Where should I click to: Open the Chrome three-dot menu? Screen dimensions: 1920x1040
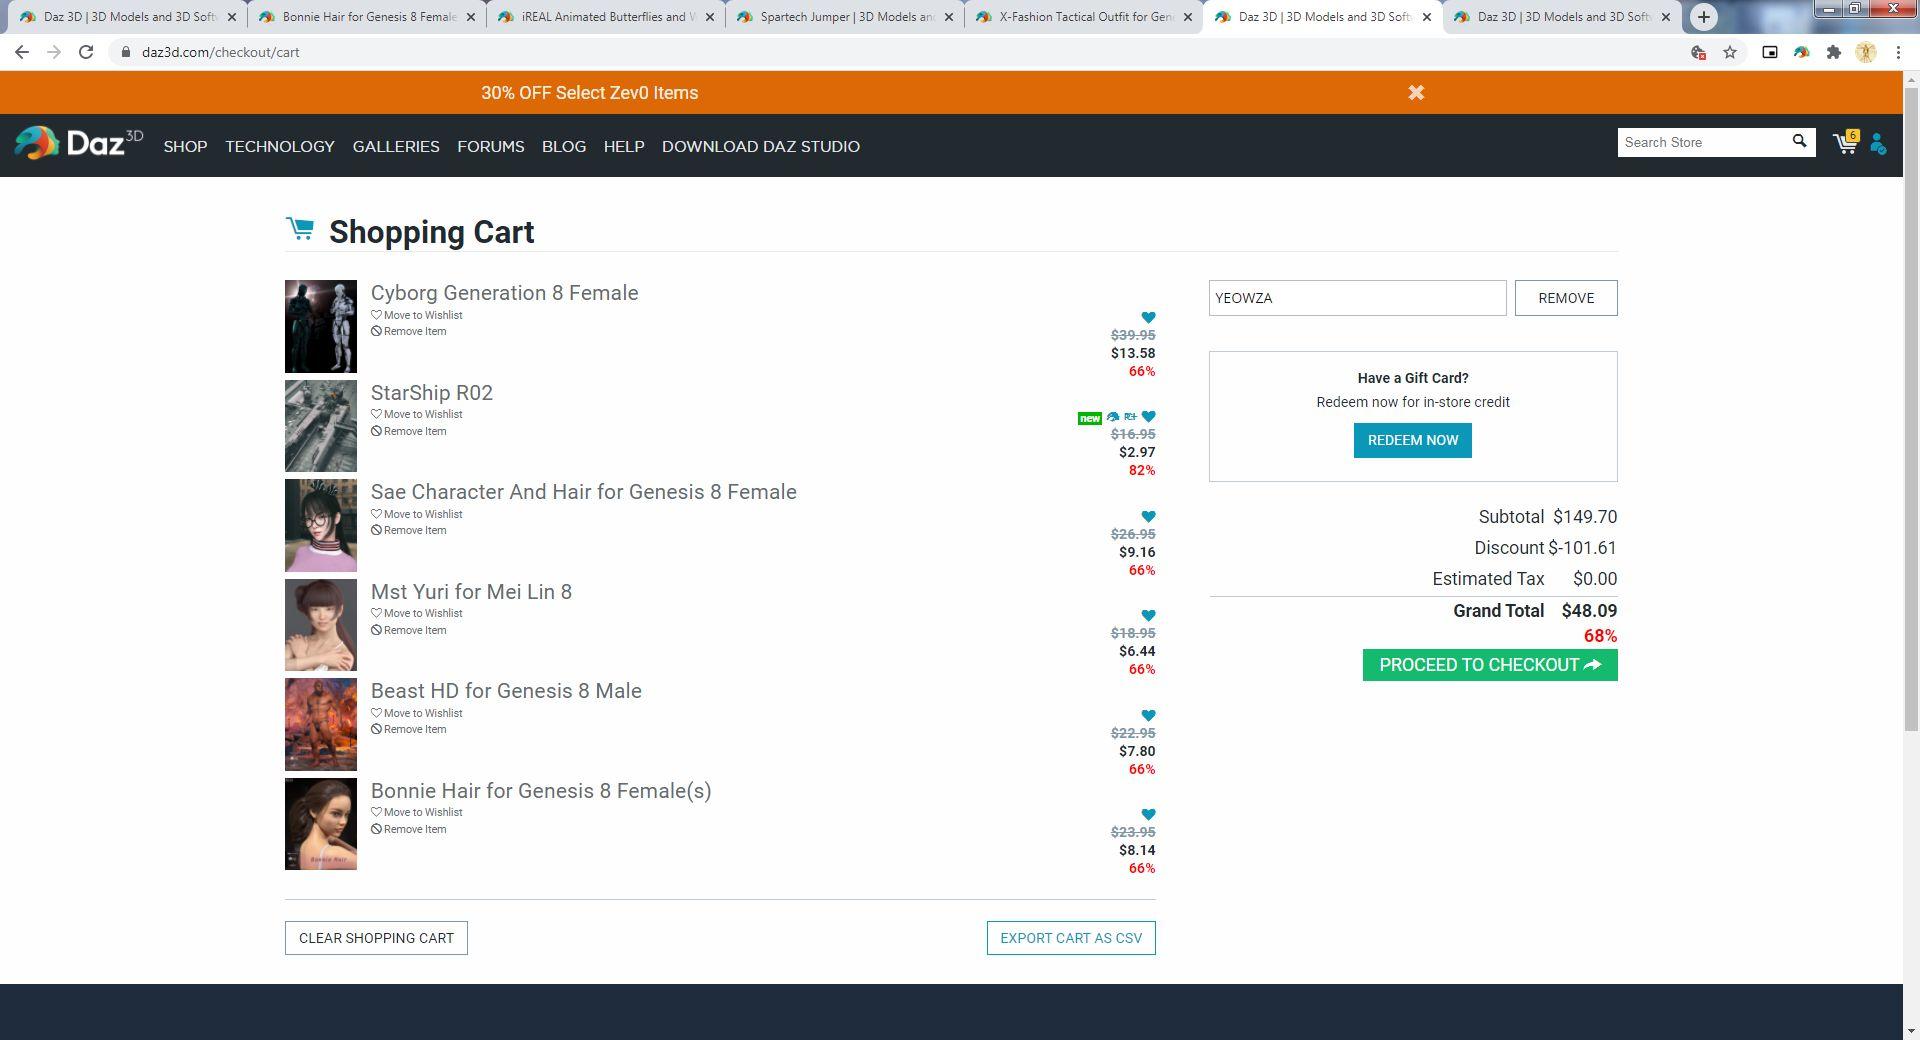(1898, 52)
